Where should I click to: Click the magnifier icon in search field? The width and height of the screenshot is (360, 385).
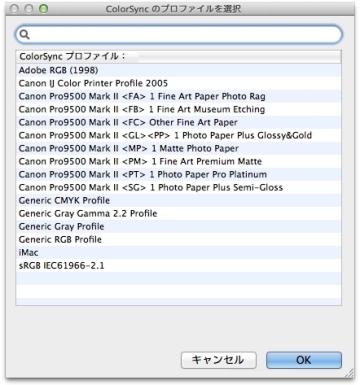click(24, 34)
